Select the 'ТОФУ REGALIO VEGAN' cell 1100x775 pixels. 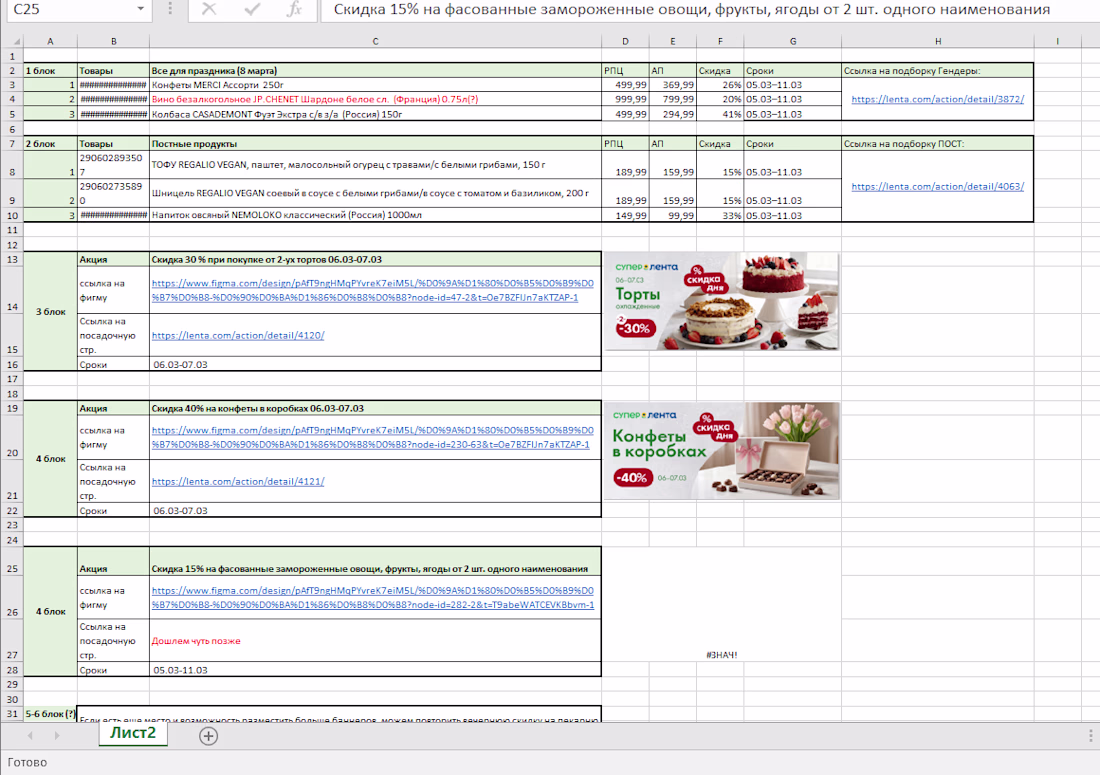pyautogui.click(x=375, y=165)
